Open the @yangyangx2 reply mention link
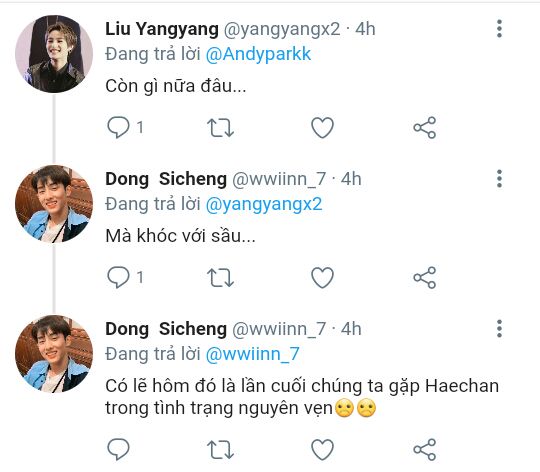 pyautogui.click(x=264, y=204)
